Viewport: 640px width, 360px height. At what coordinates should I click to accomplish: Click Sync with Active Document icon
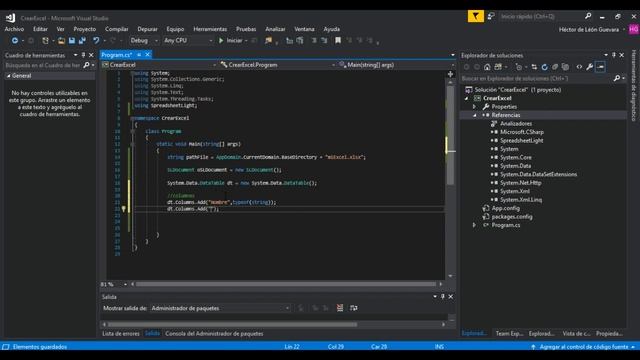[534, 67]
